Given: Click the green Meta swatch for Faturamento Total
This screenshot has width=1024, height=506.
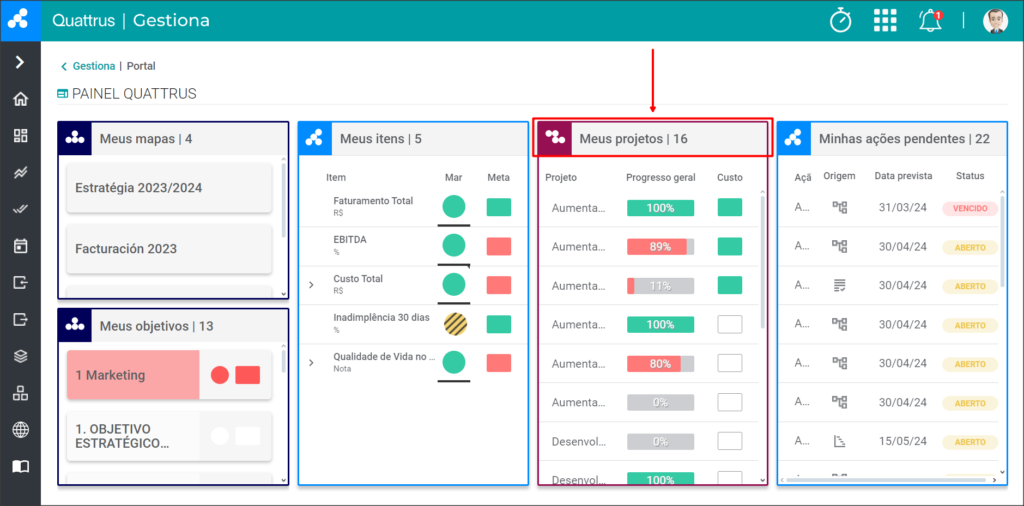Looking at the screenshot, I should tap(499, 208).
